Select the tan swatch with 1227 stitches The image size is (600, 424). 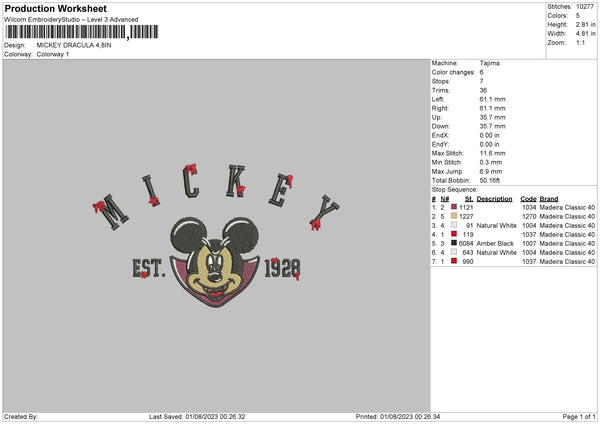click(x=454, y=215)
